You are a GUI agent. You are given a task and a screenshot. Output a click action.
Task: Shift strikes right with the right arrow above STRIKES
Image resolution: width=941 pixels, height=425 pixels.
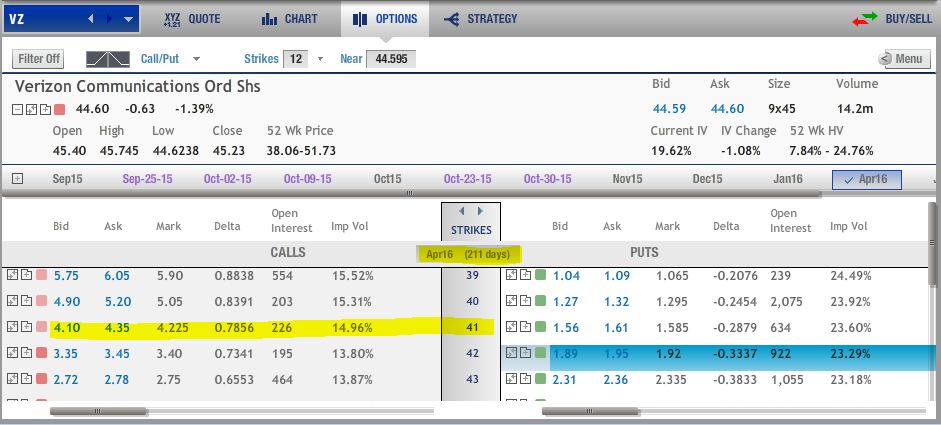tap(480, 211)
